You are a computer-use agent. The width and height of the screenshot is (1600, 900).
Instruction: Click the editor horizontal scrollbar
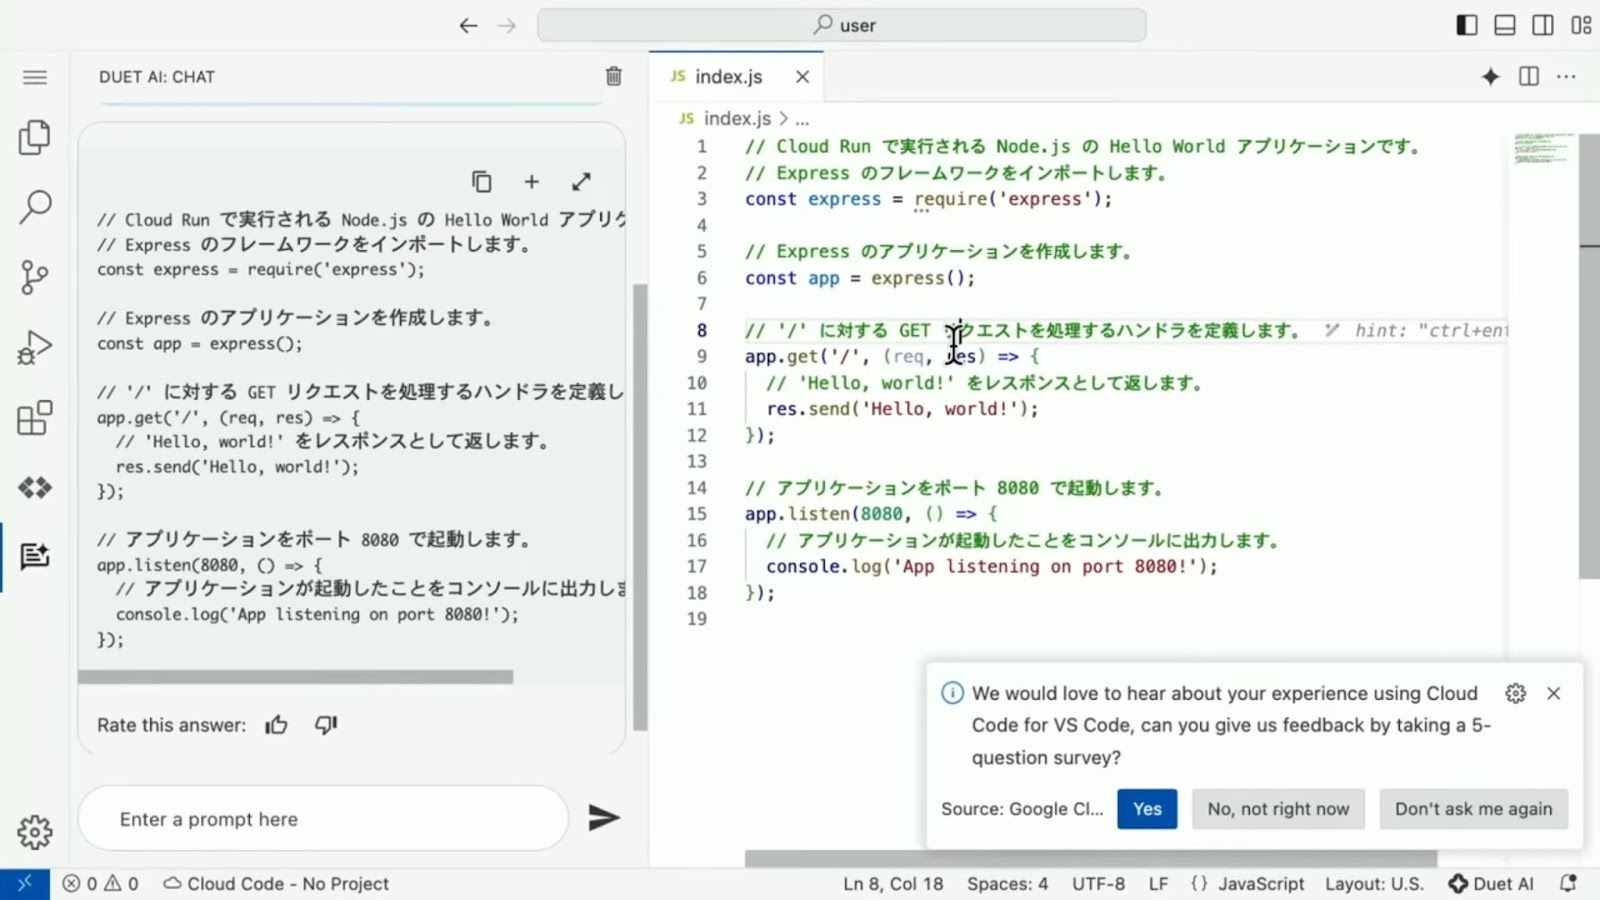click(1091, 858)
